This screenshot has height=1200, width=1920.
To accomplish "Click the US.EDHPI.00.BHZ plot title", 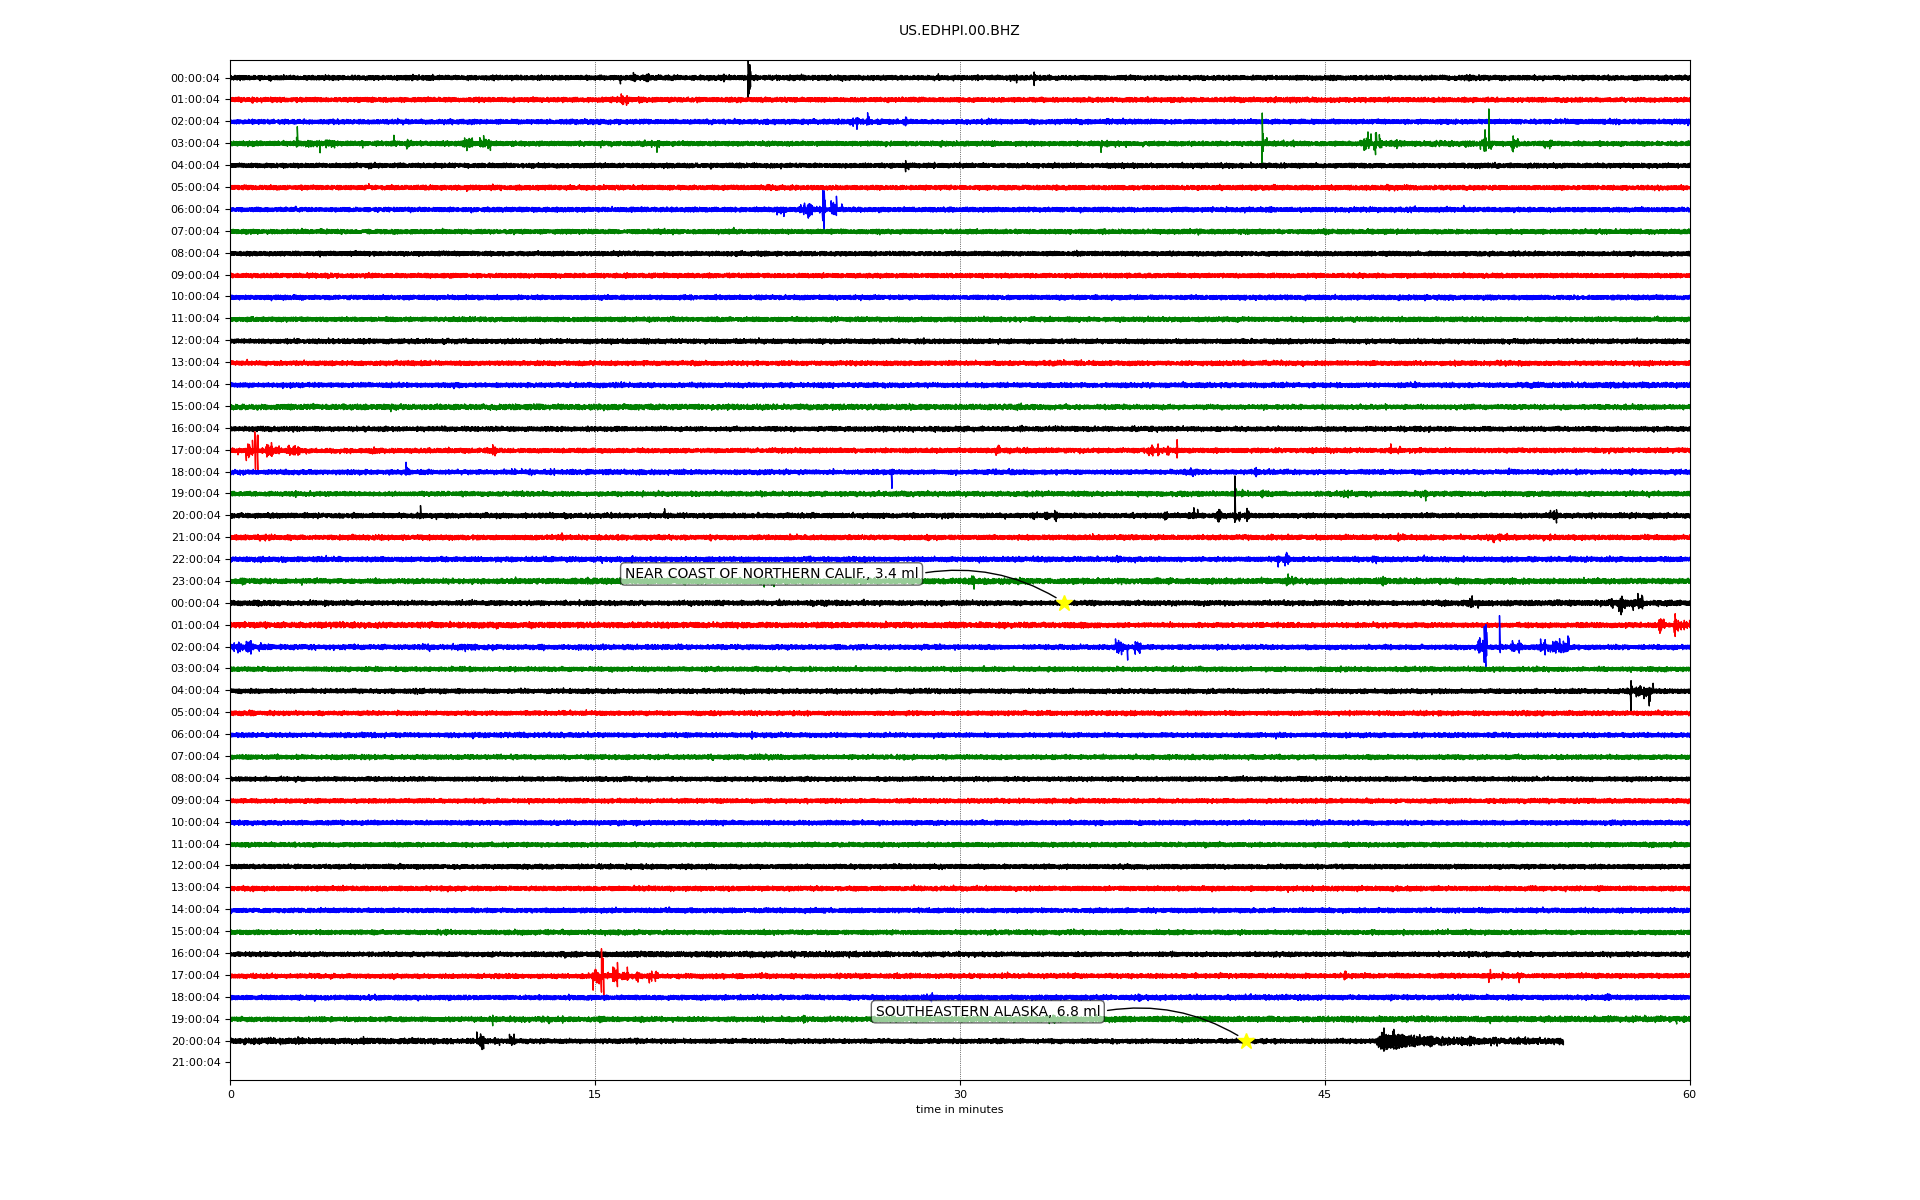I will coord(959,31).
